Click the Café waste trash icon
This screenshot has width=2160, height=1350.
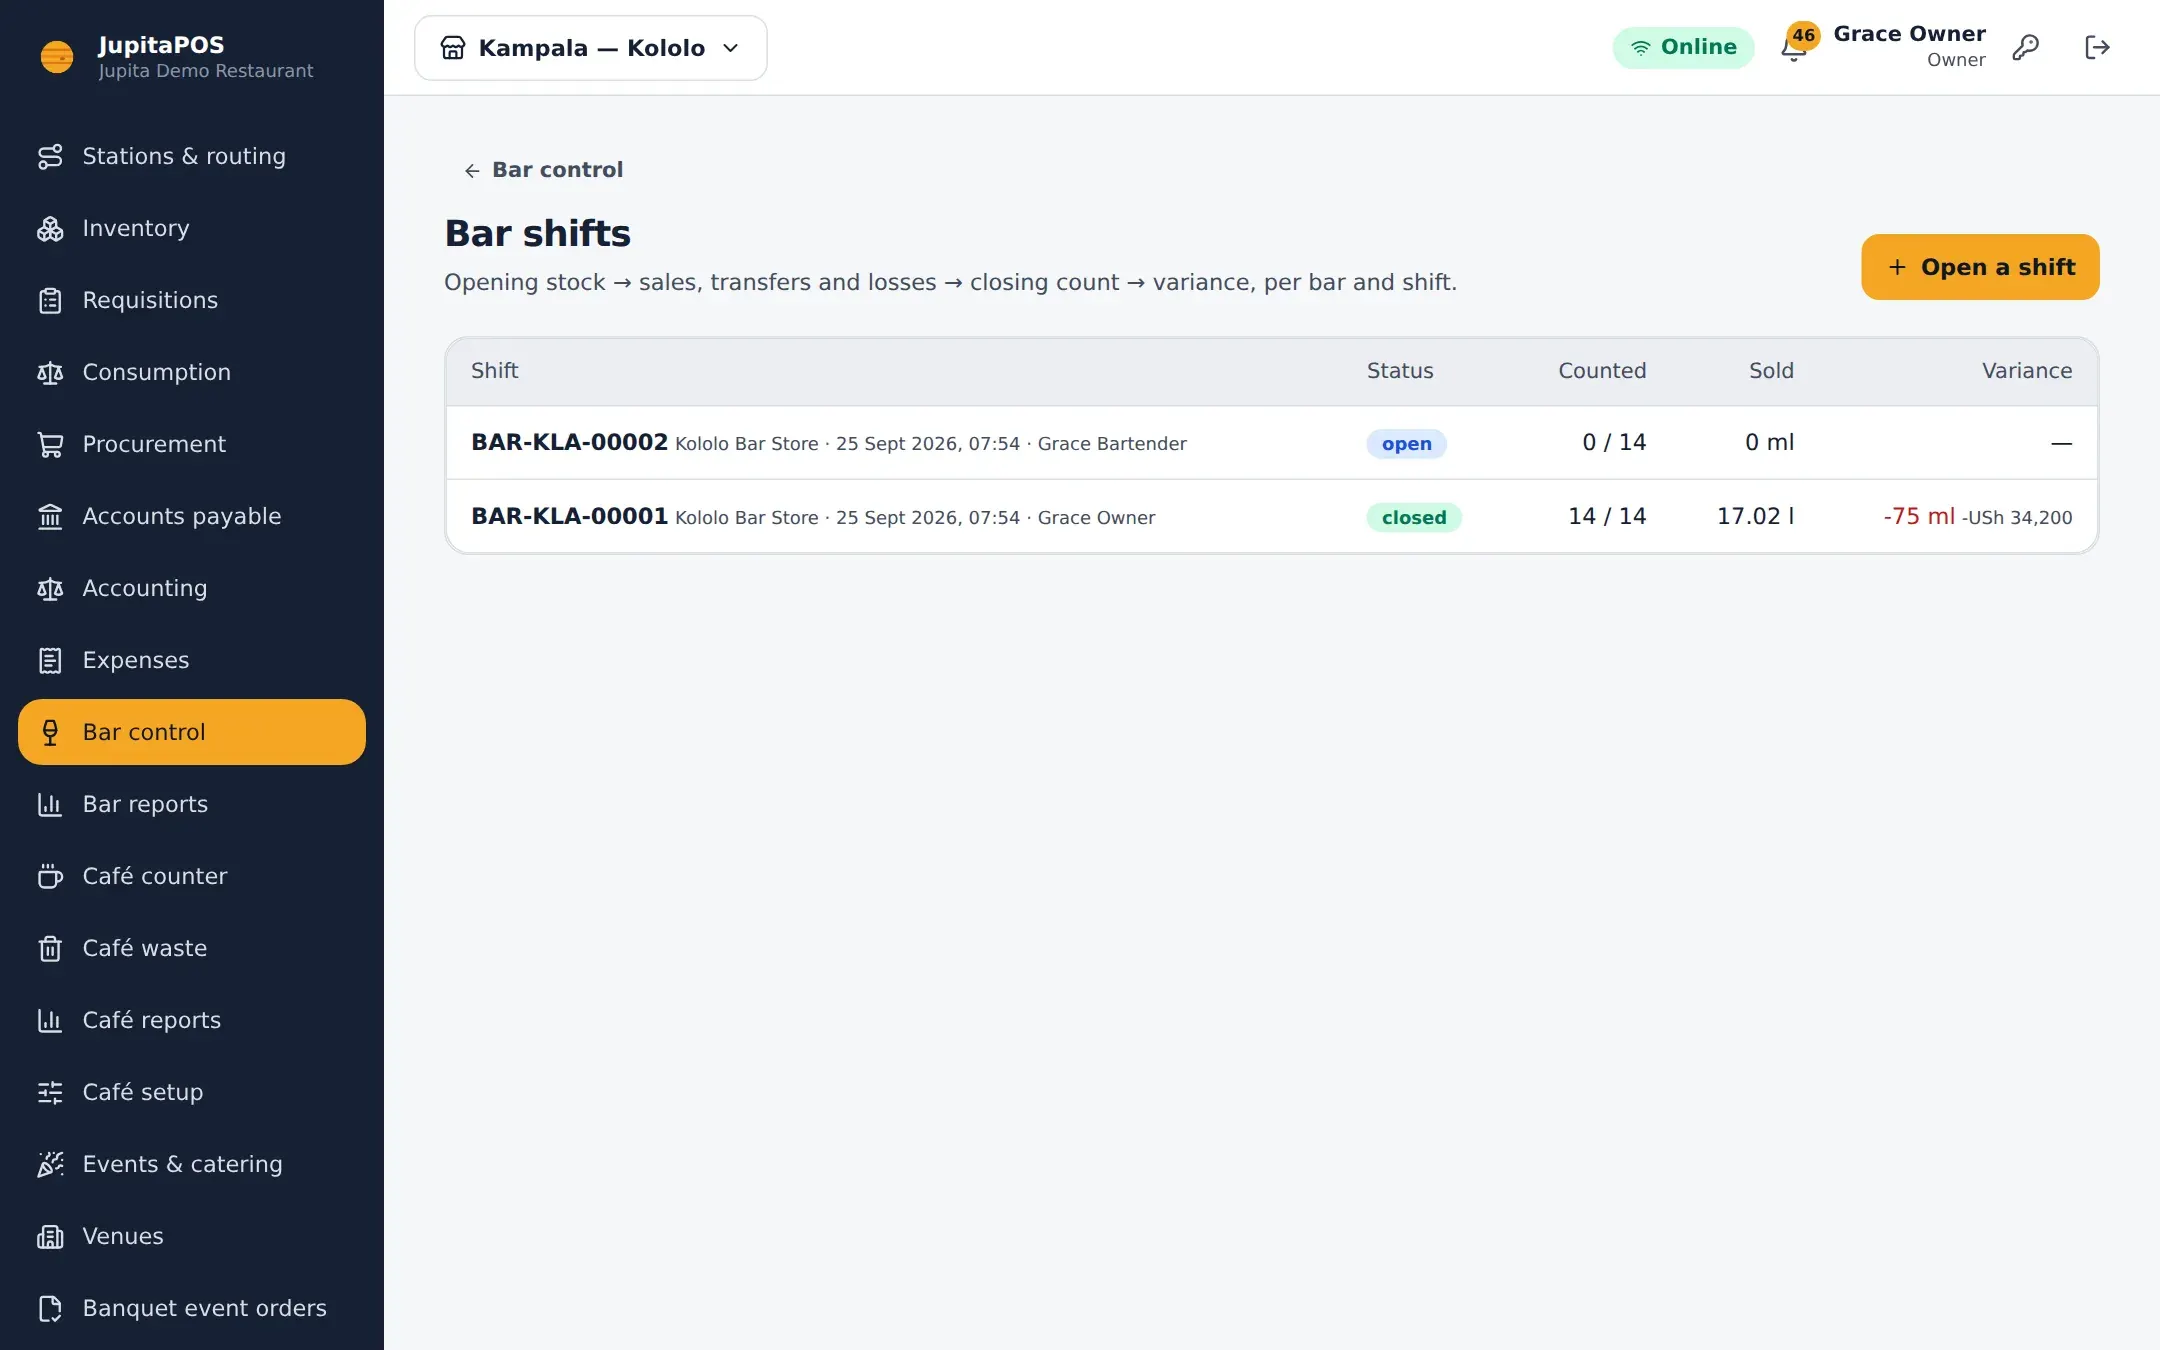(x=50, y=949)
